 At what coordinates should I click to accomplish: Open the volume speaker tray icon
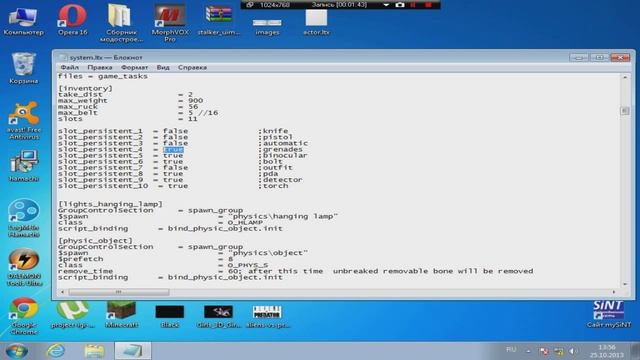click(x=573, y=351)
